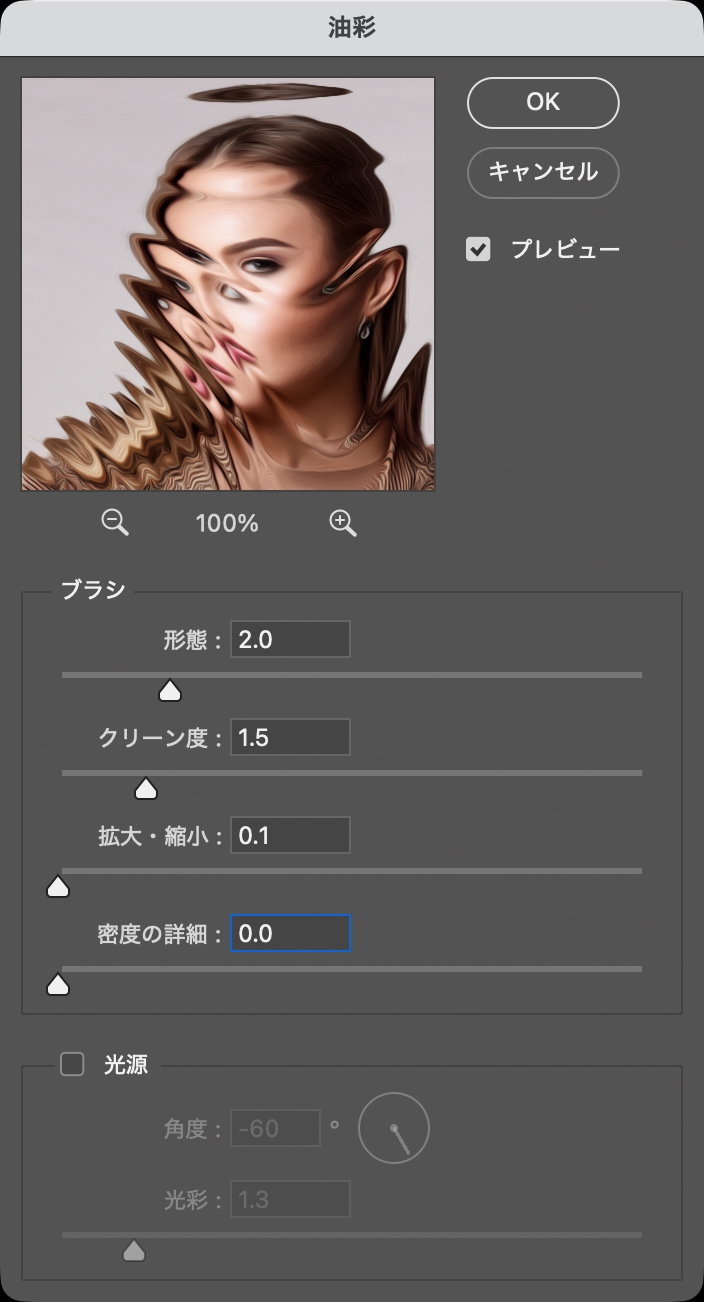Click the クリーン度 value input field
Viewport: 704px width, 1302px height.
click(x=290, y=737)
